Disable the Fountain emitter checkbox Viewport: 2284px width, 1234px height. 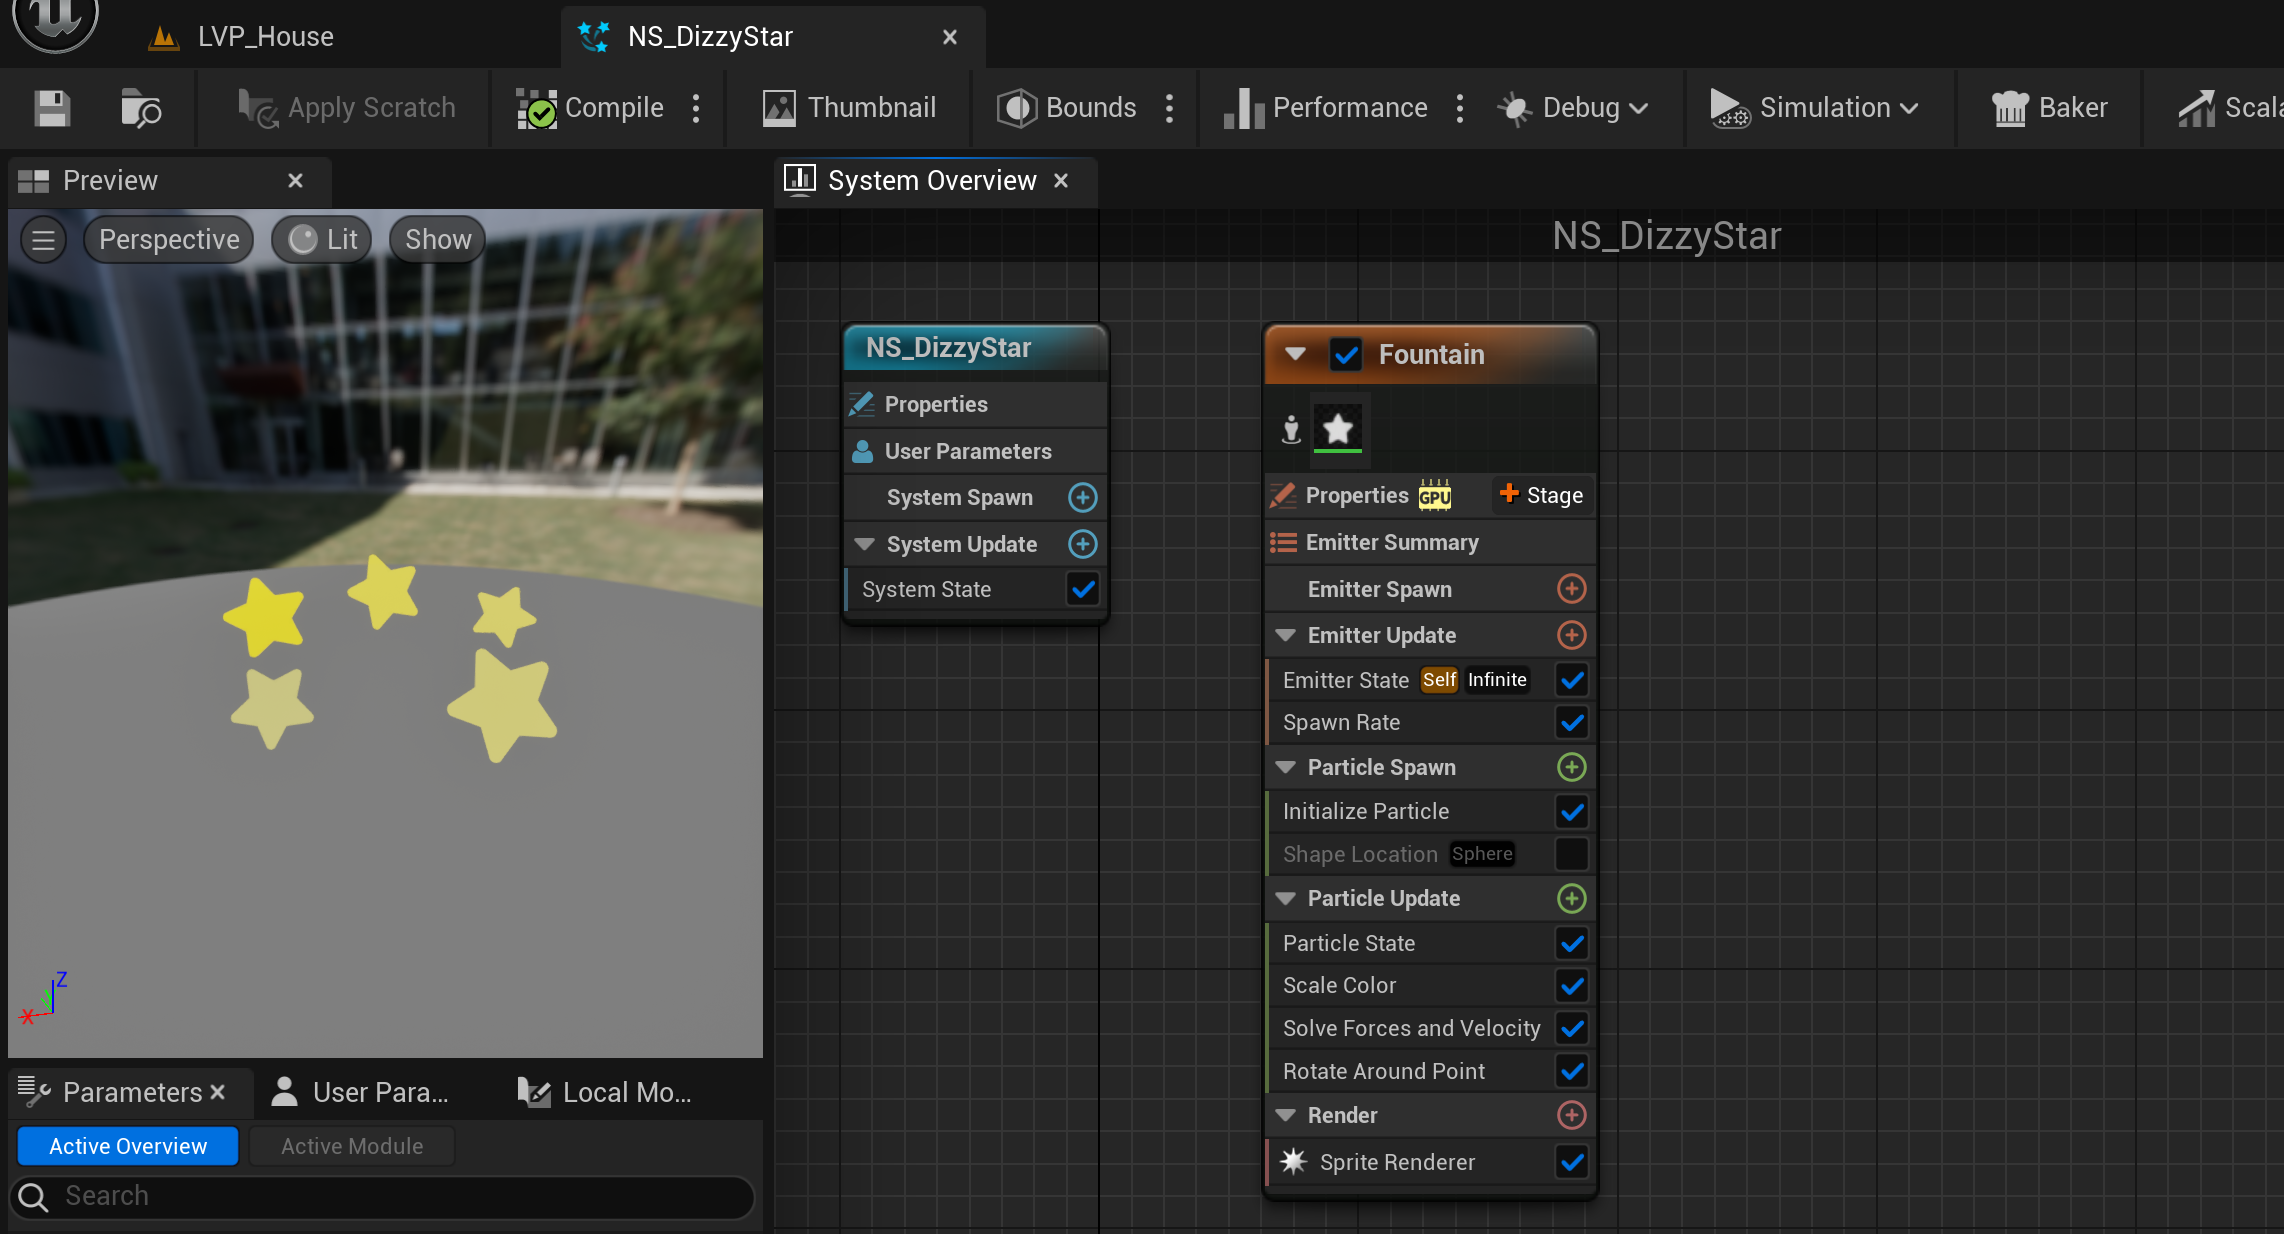1346,355
